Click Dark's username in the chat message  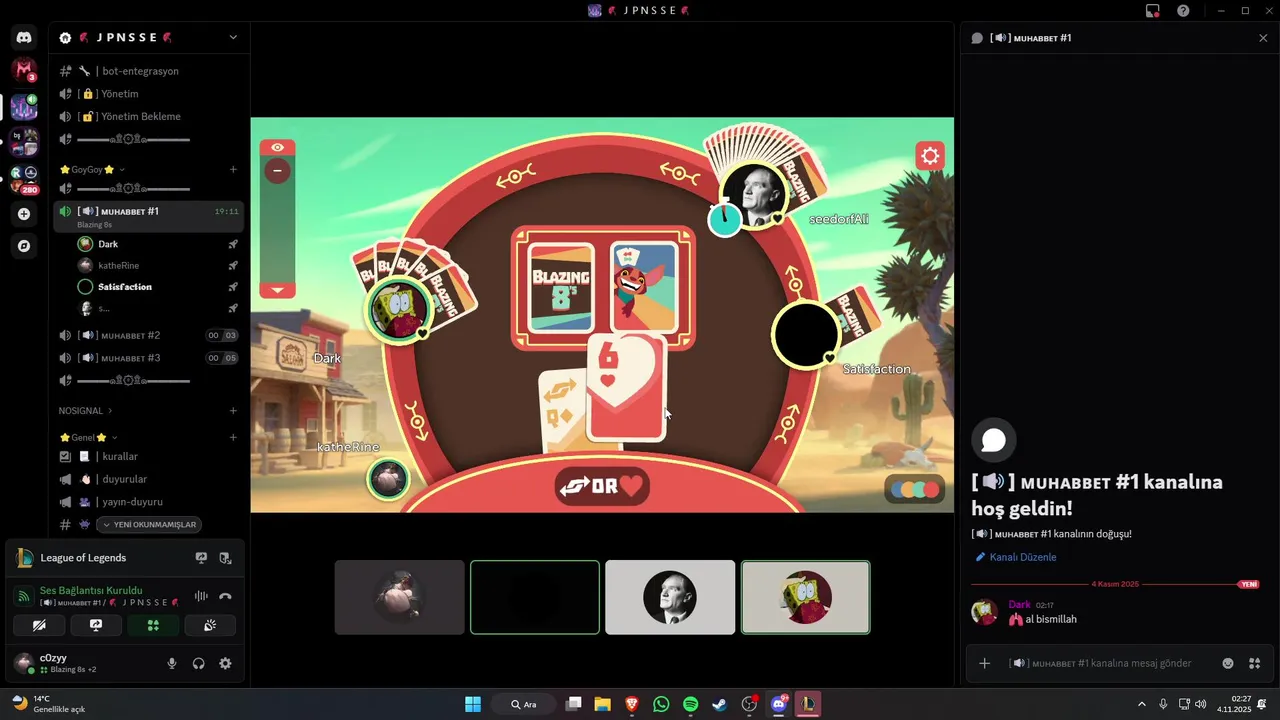1019,605
